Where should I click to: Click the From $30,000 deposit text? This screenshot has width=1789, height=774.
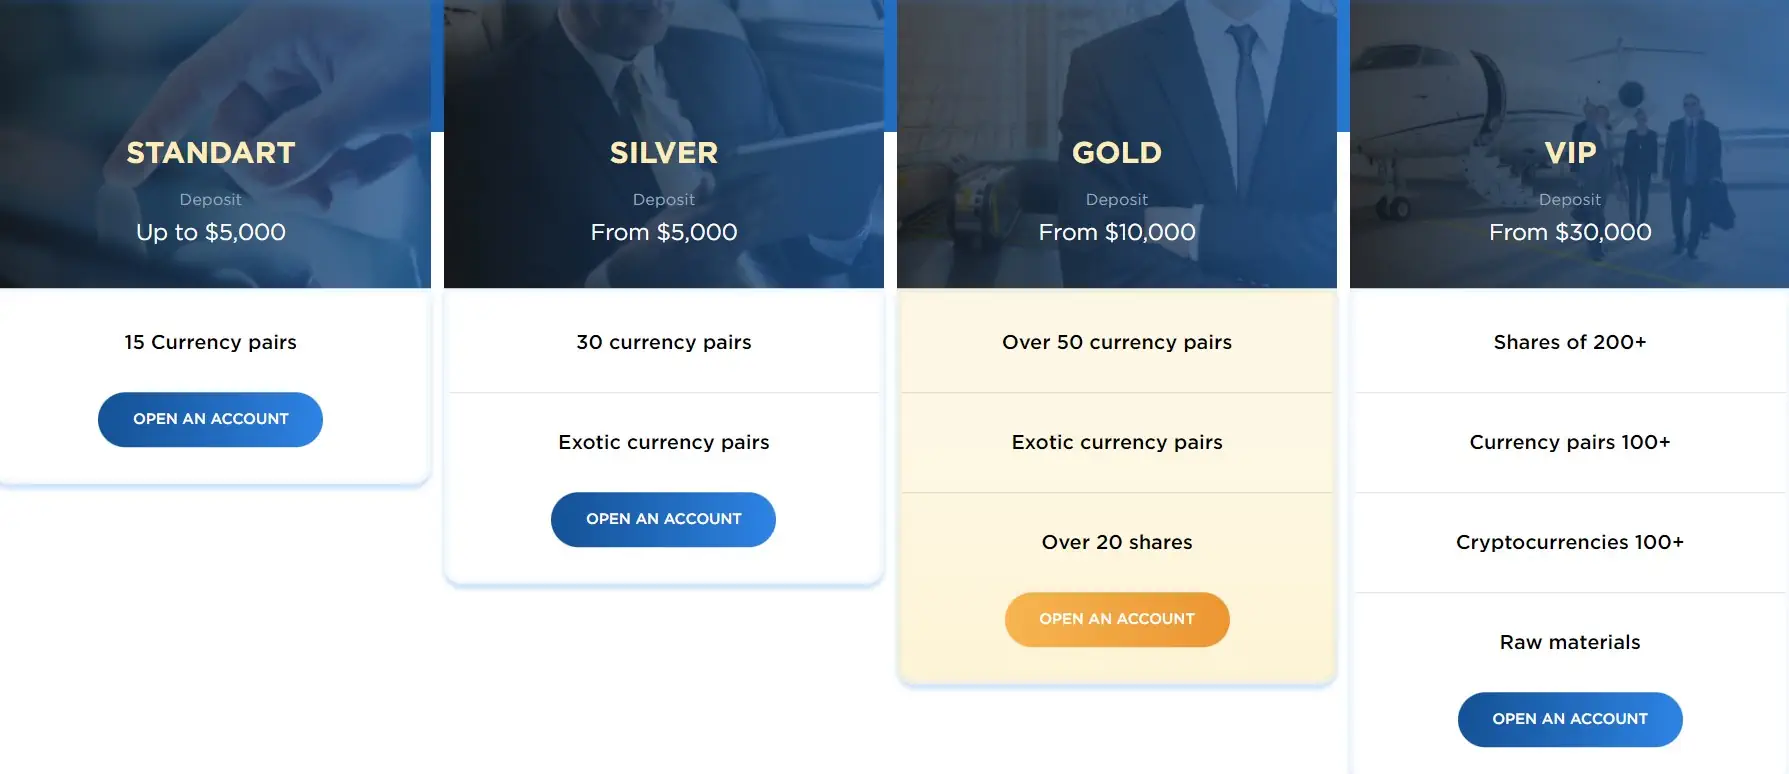[1570, 232]
